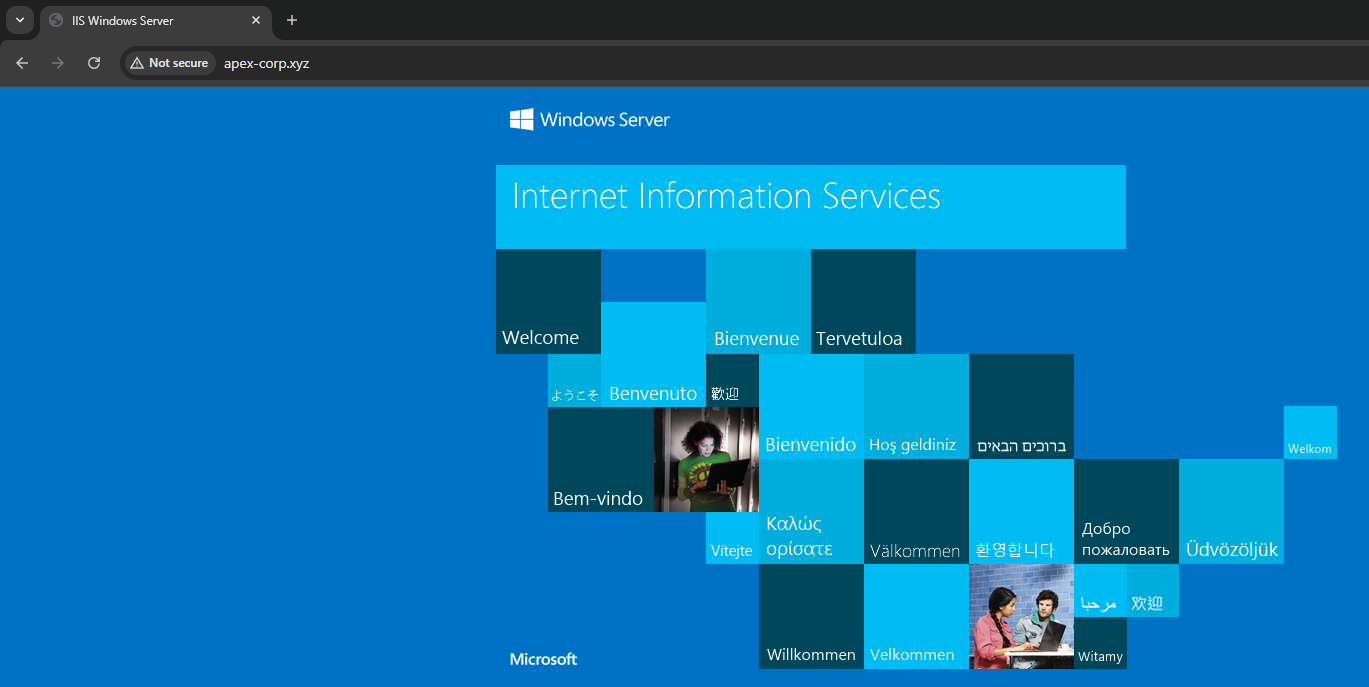Click the browser Forward arrow

click(x=58, y=63)
